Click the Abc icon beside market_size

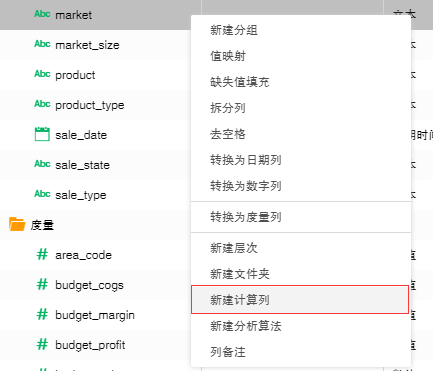click(42, 44)
